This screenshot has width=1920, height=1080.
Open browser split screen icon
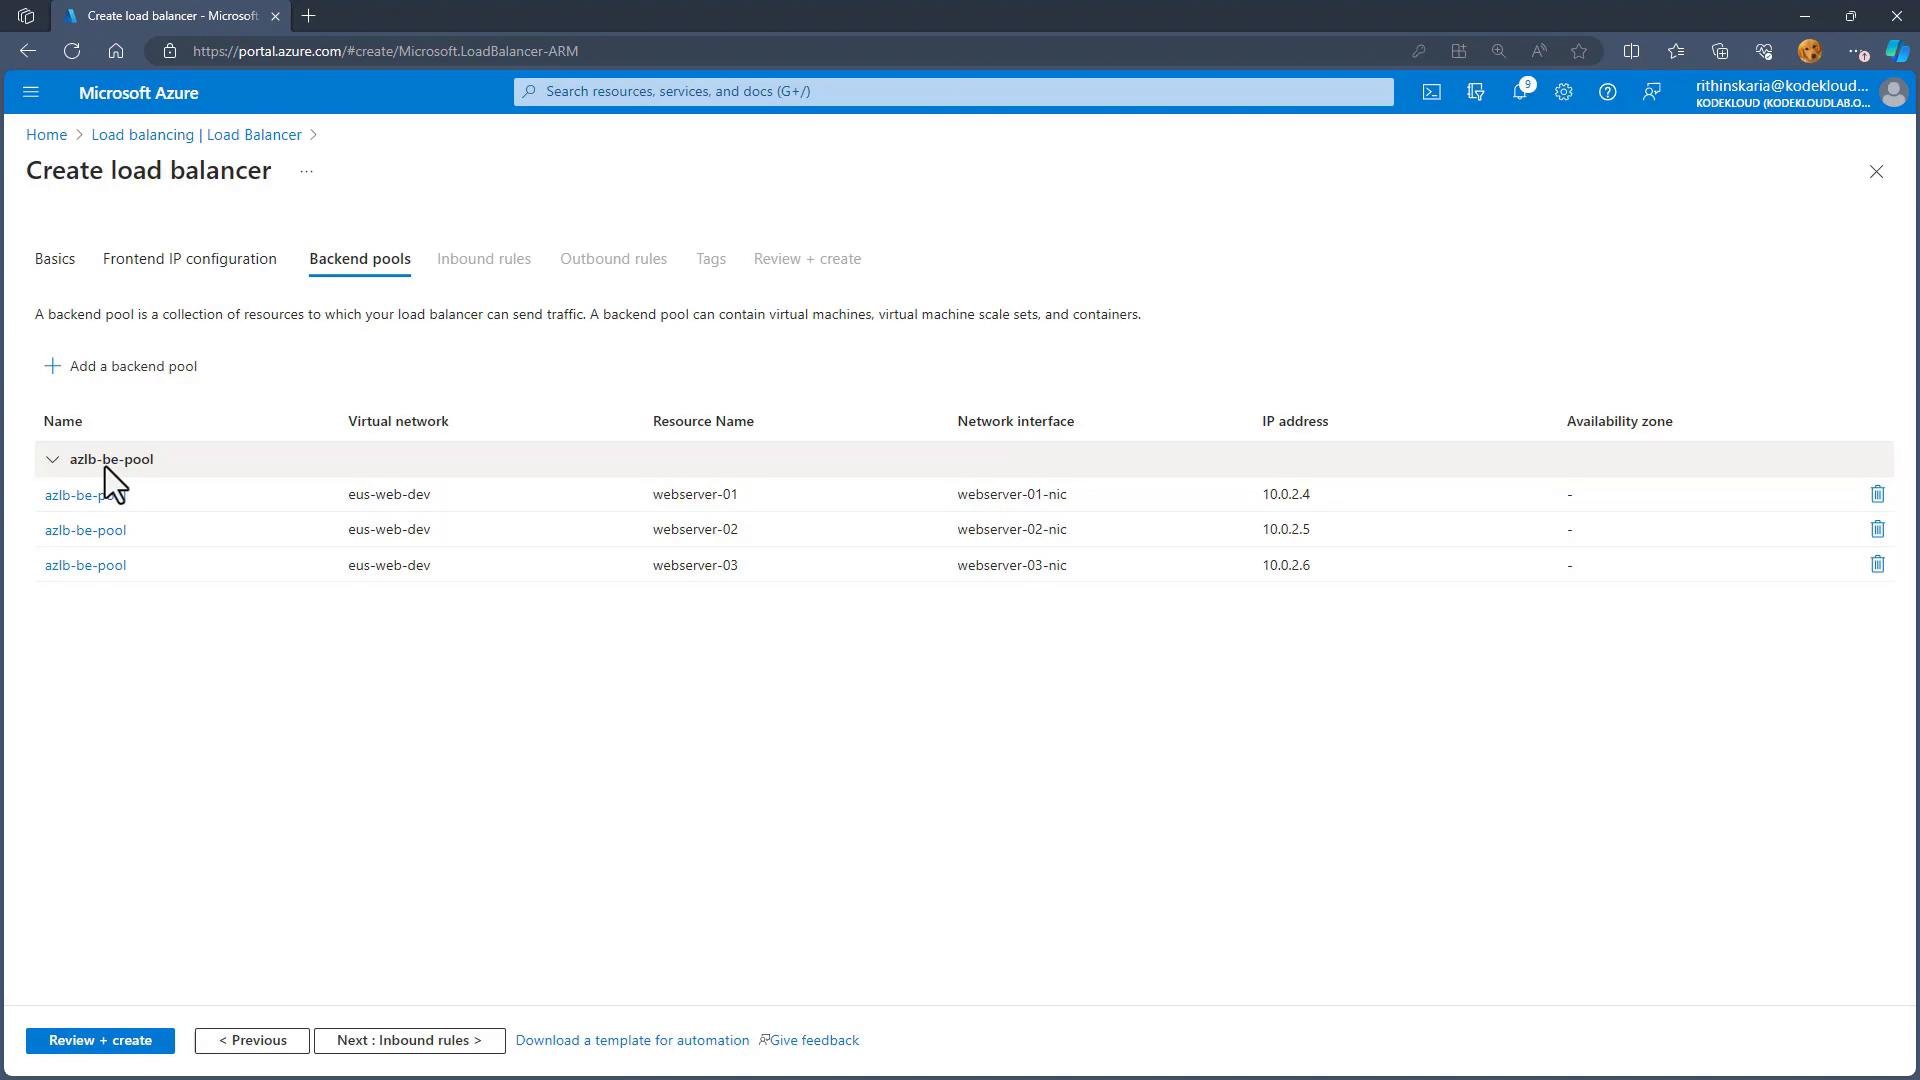1631,51
